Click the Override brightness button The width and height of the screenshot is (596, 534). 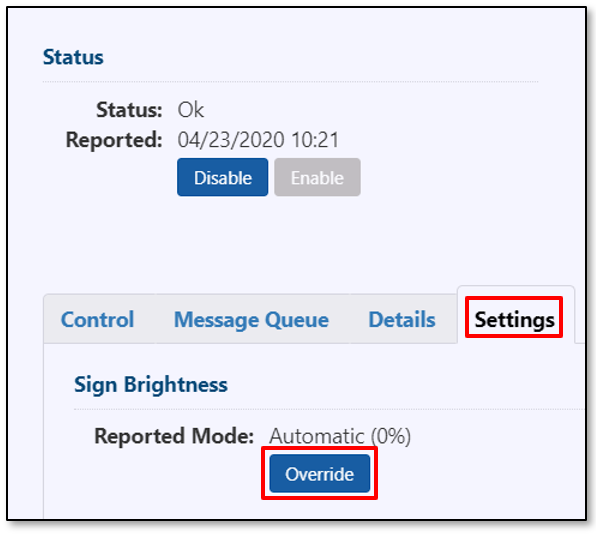(x=320, y=473)
